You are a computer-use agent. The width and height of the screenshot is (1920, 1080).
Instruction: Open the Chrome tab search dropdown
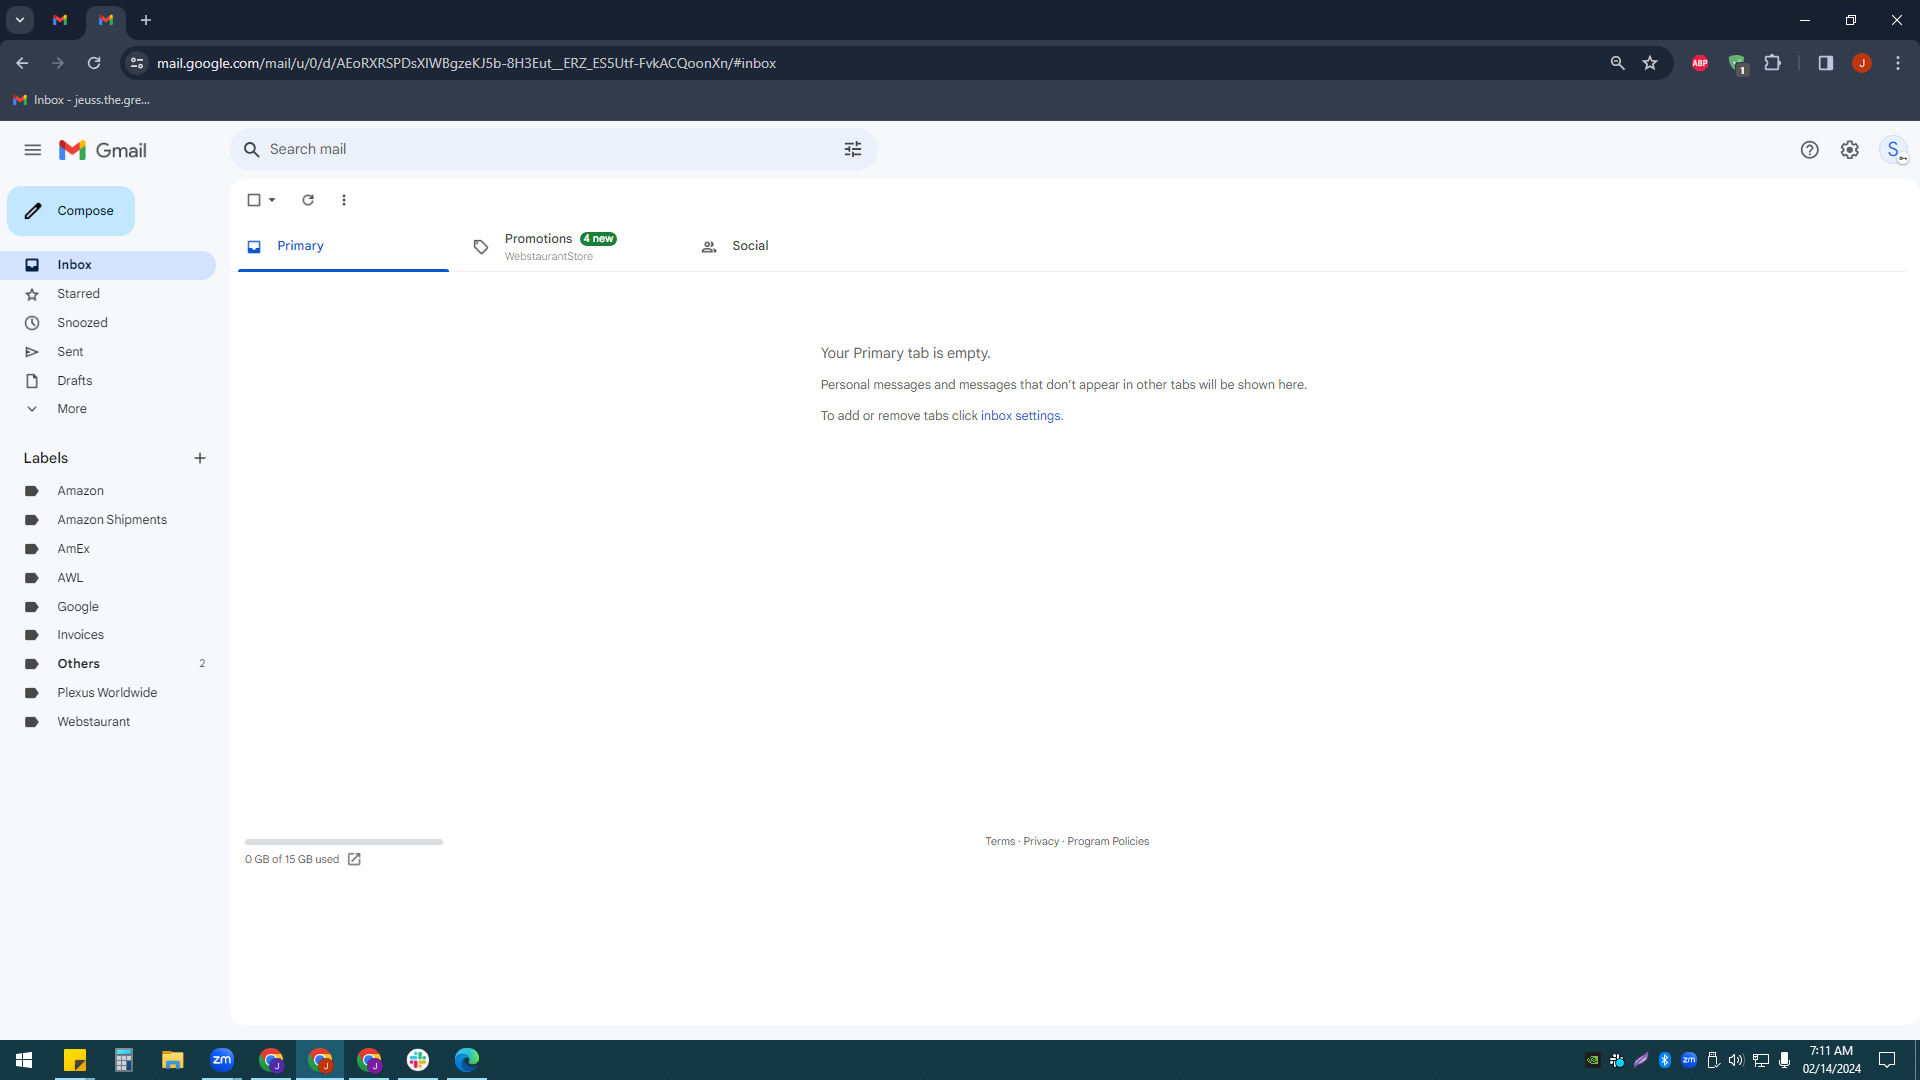pyautogui.click(x=20, y=20)
